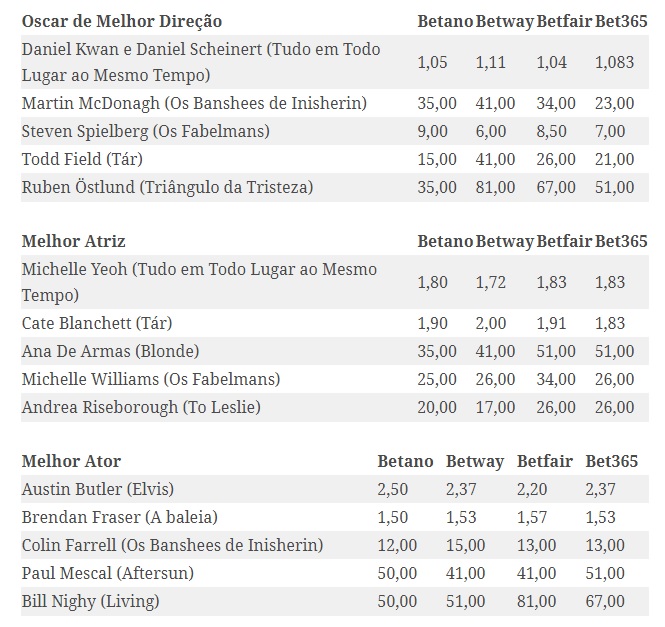This screenshot has height=627, width=665.
Task: Click Ana De Armas (Blonde) row
Action: [x=335, y=351]
